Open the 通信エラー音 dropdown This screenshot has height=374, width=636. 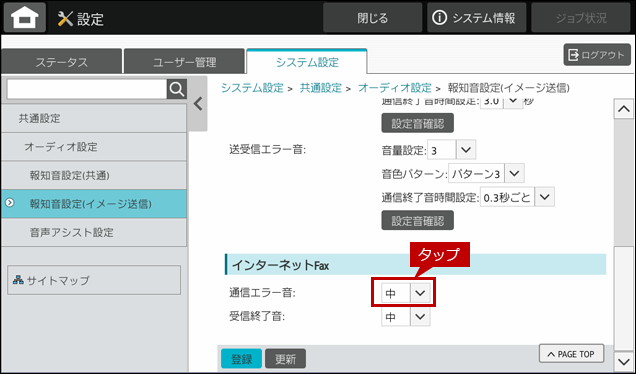tap(406, 293)
